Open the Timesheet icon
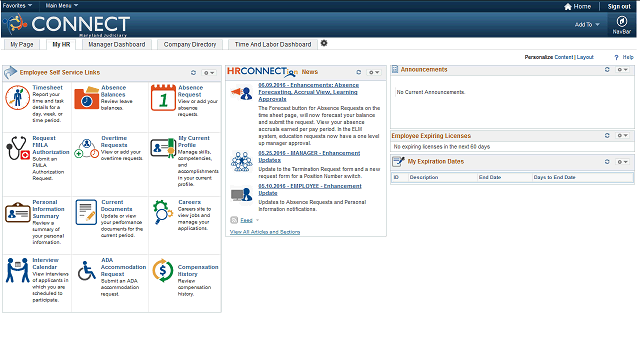This screenshot has height=360, width=640. pyautogui.click(x=17, y=98)
